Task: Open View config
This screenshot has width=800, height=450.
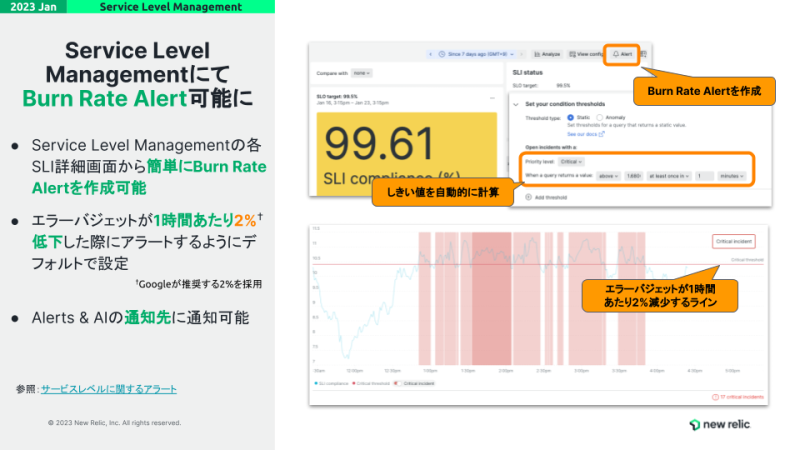Action: (586, 54)
